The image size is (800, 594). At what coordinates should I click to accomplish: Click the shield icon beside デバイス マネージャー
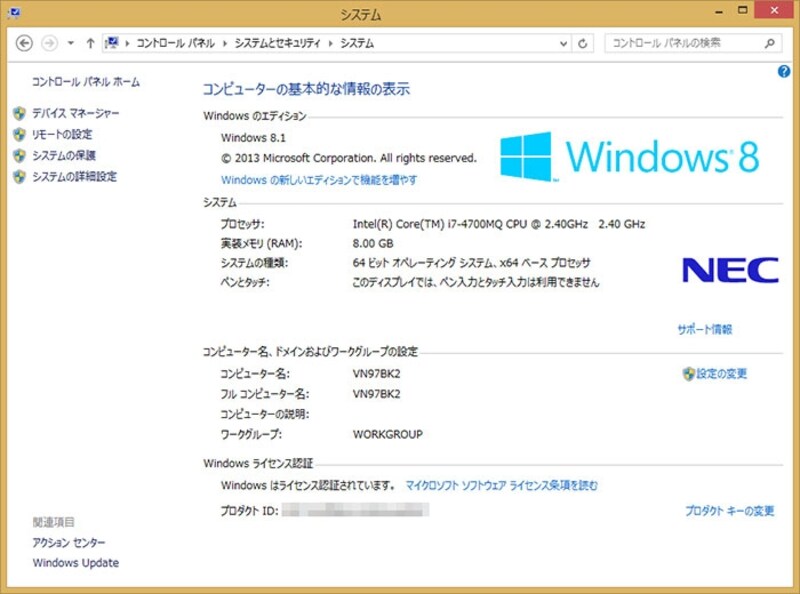click(19, 113)
